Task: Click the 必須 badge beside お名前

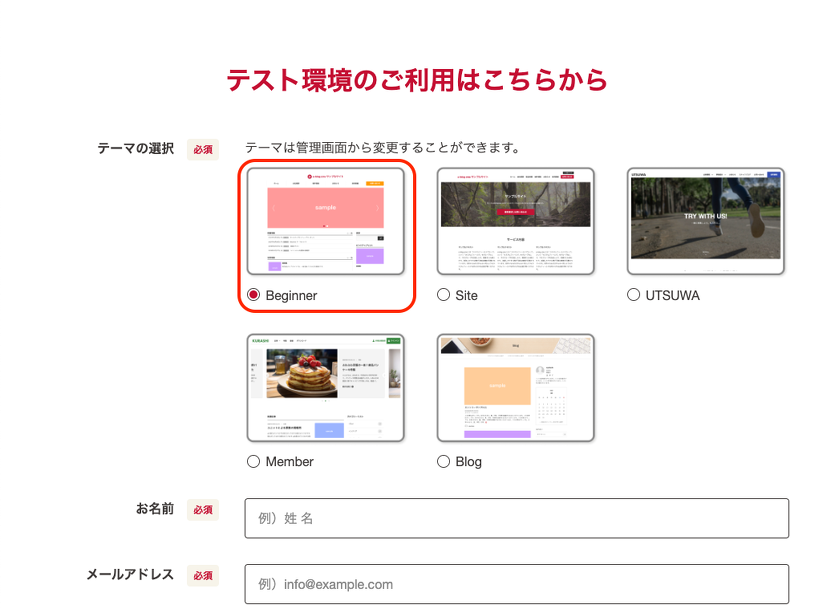Action: click(203, 510)
